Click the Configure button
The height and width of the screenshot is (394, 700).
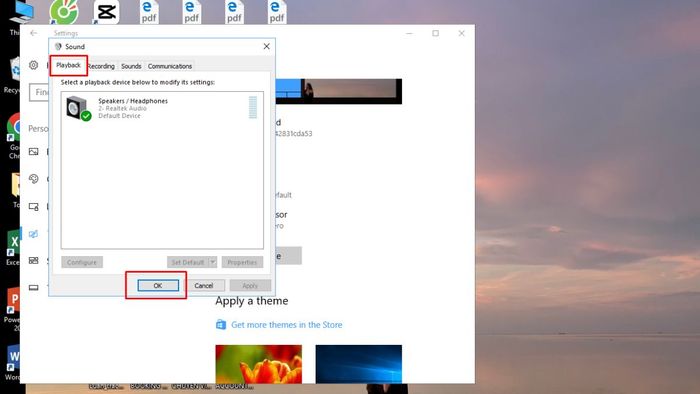82,262
